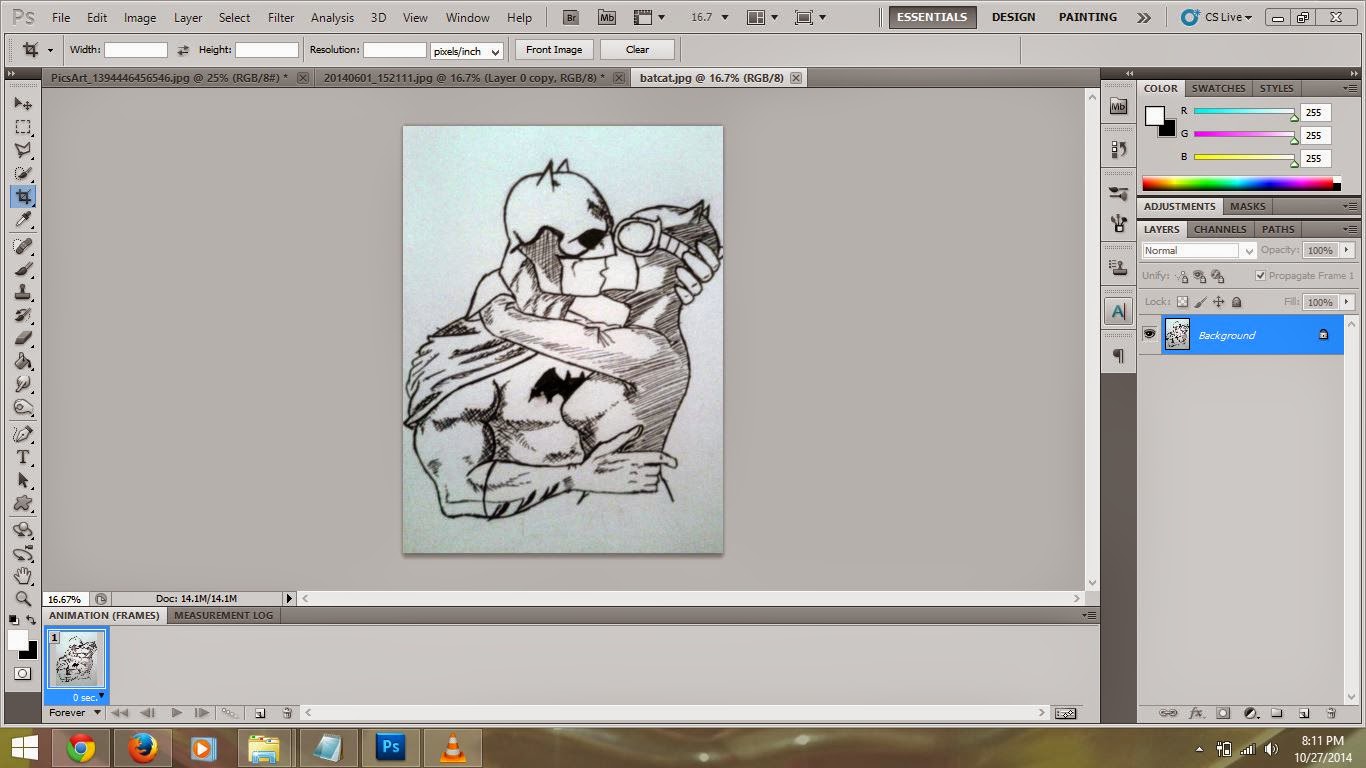Open the CS Live button
The width and height of the screenshot is (1366, 768).
pos(1216,17)
